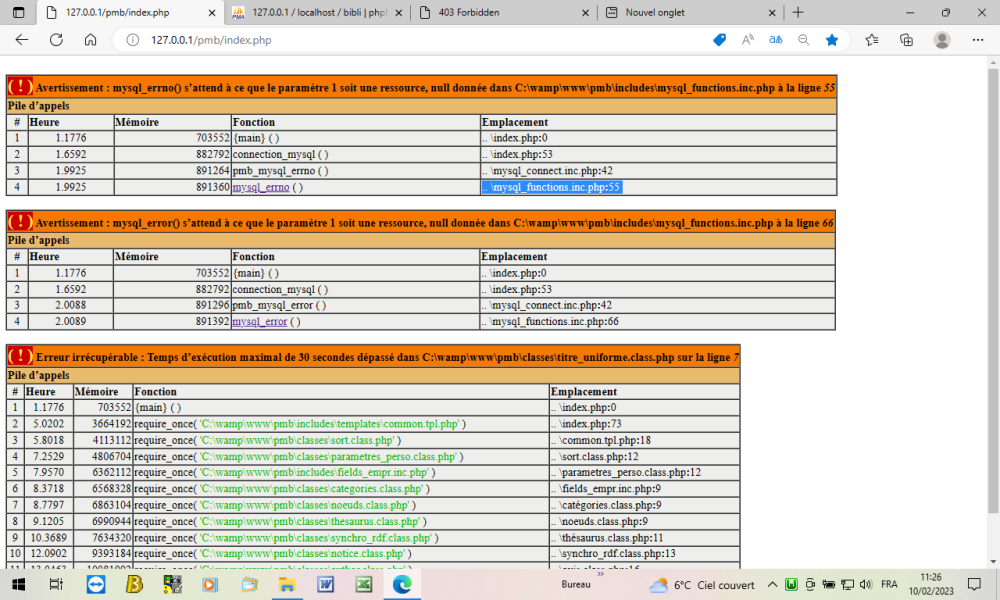1000x600 pixels.
Task: Open the shopping price tag icon
Action: 719,40
